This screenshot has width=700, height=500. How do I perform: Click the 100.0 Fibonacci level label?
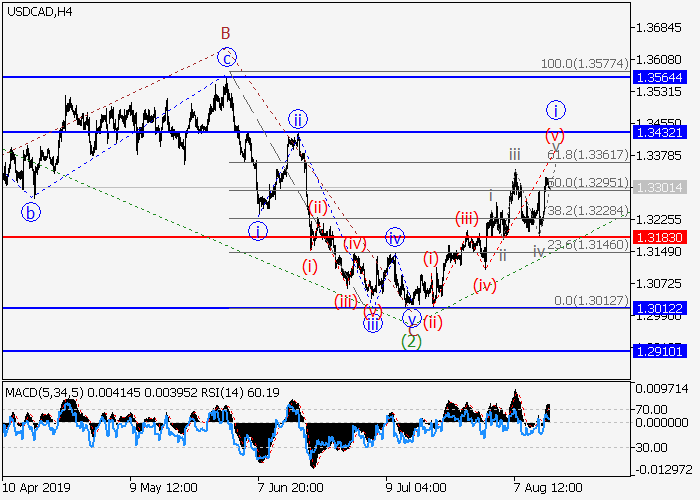pos(584,63)
